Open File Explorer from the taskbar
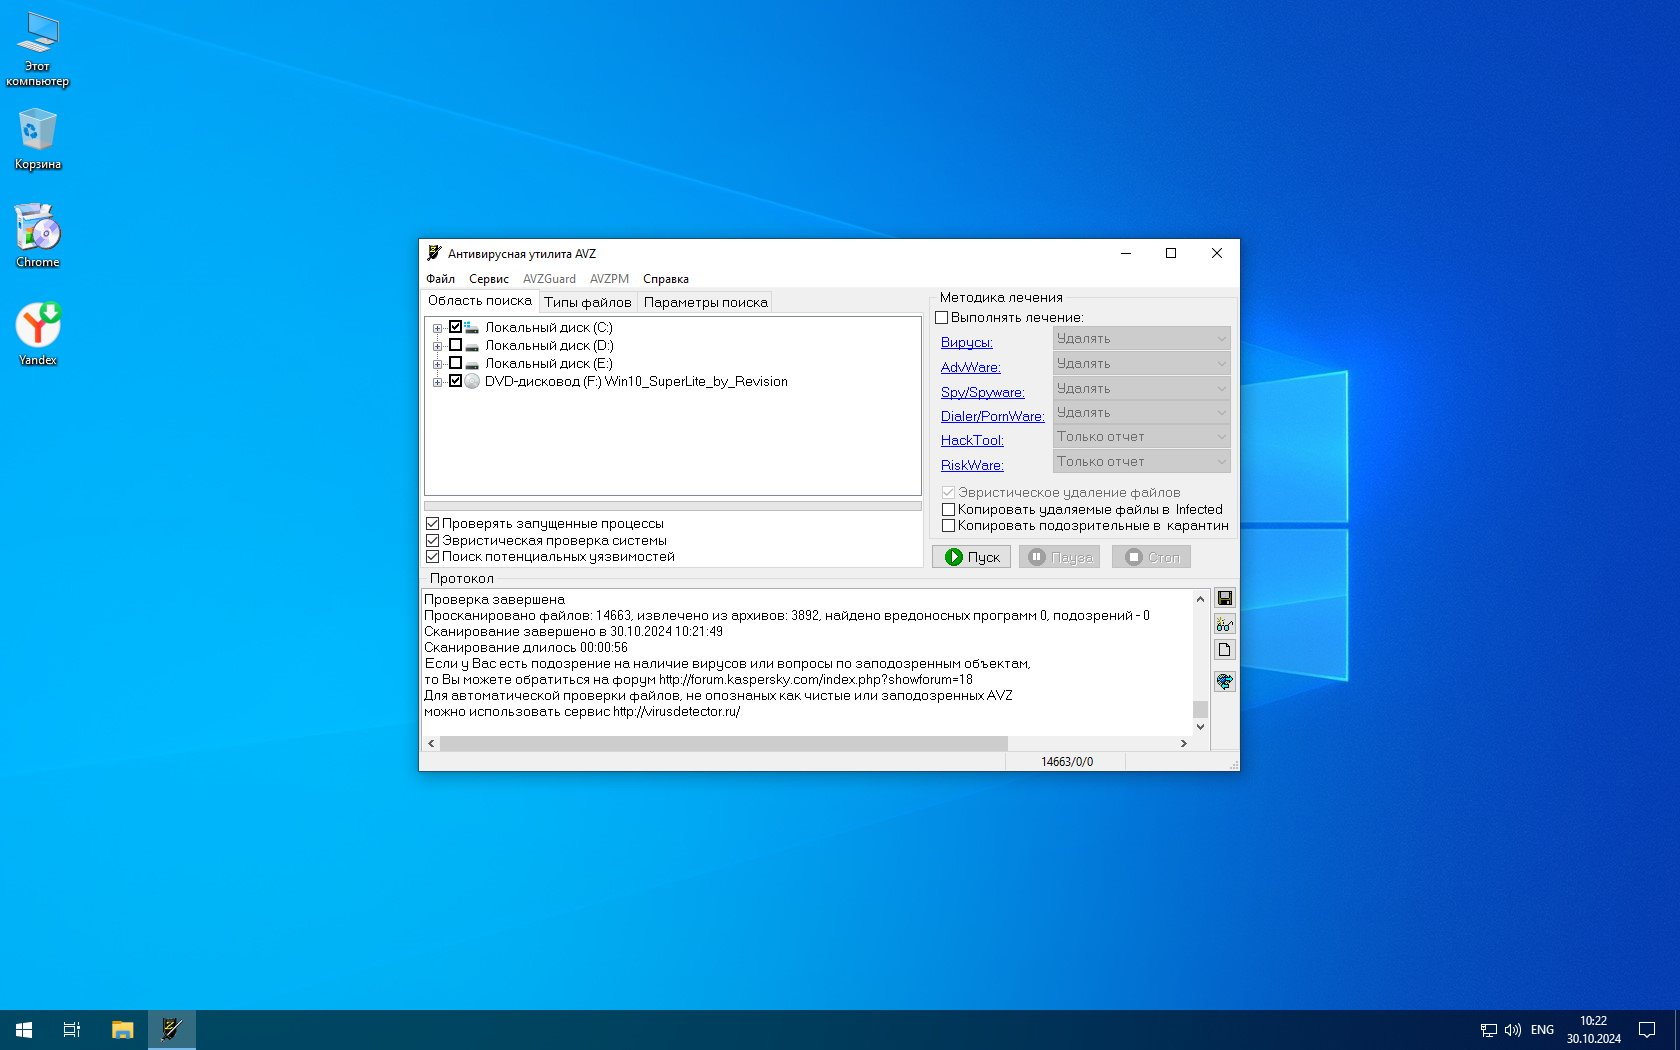 [x=122, y=1029]
